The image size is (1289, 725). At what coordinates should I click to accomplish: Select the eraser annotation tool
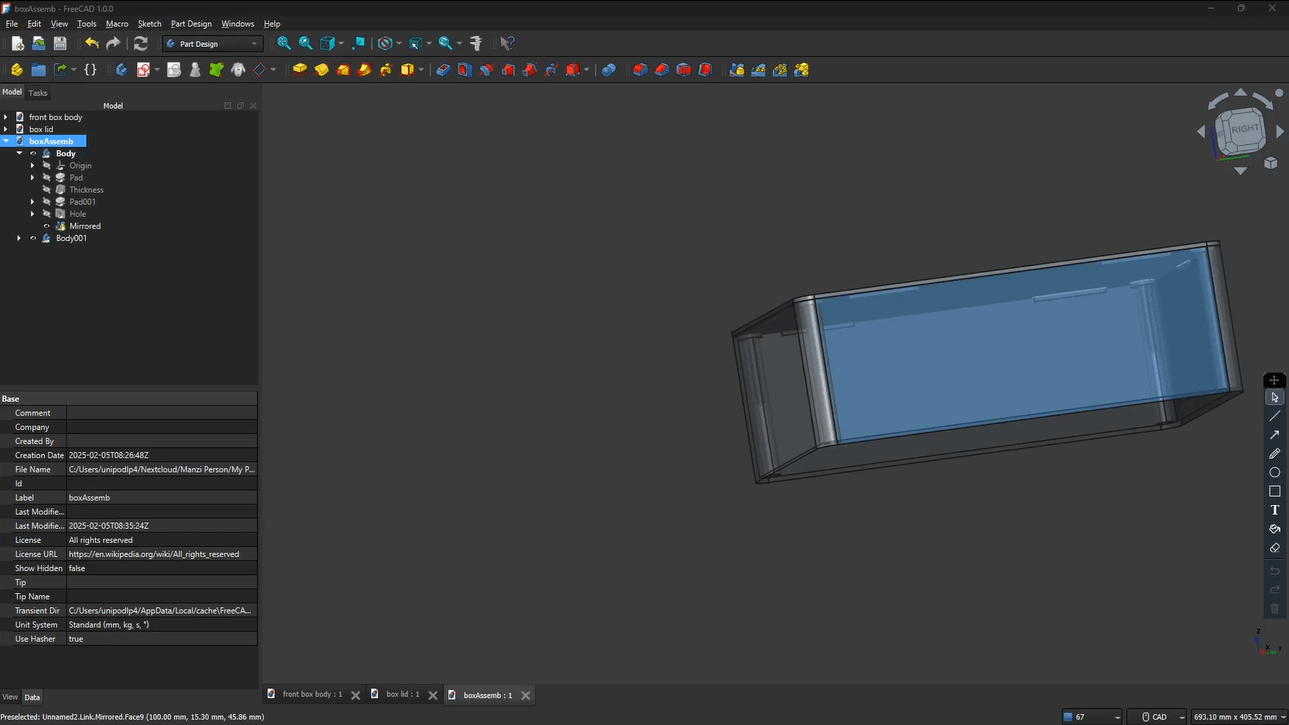1274,548
